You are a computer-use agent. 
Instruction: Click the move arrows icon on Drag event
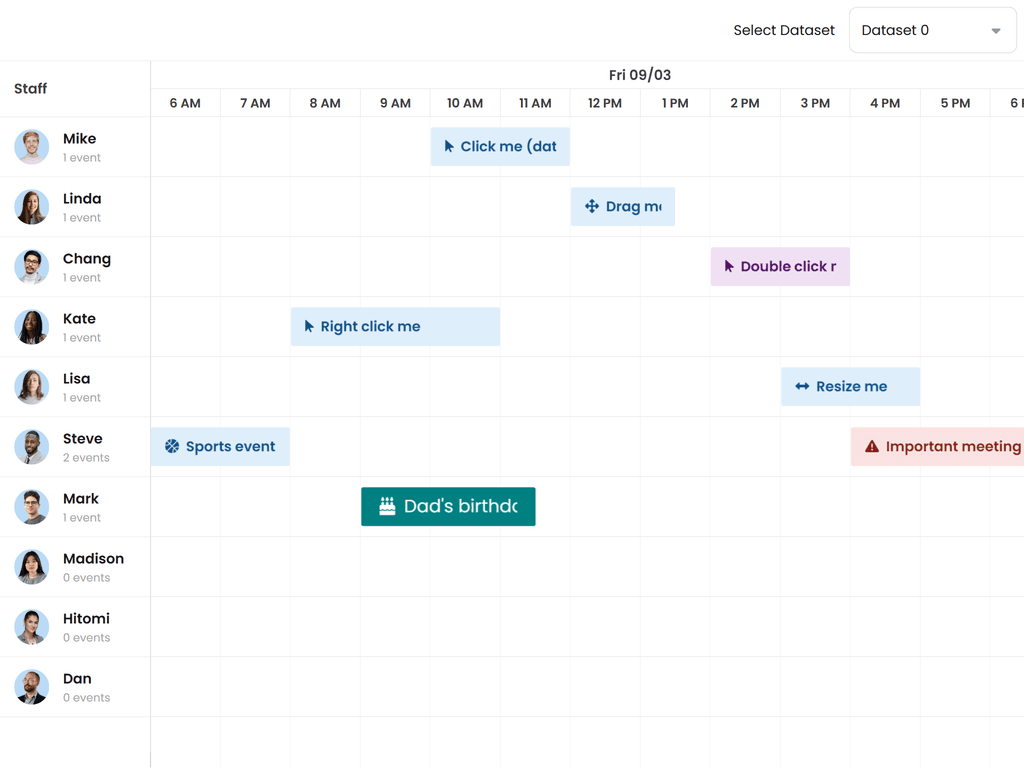click(592, 206)
